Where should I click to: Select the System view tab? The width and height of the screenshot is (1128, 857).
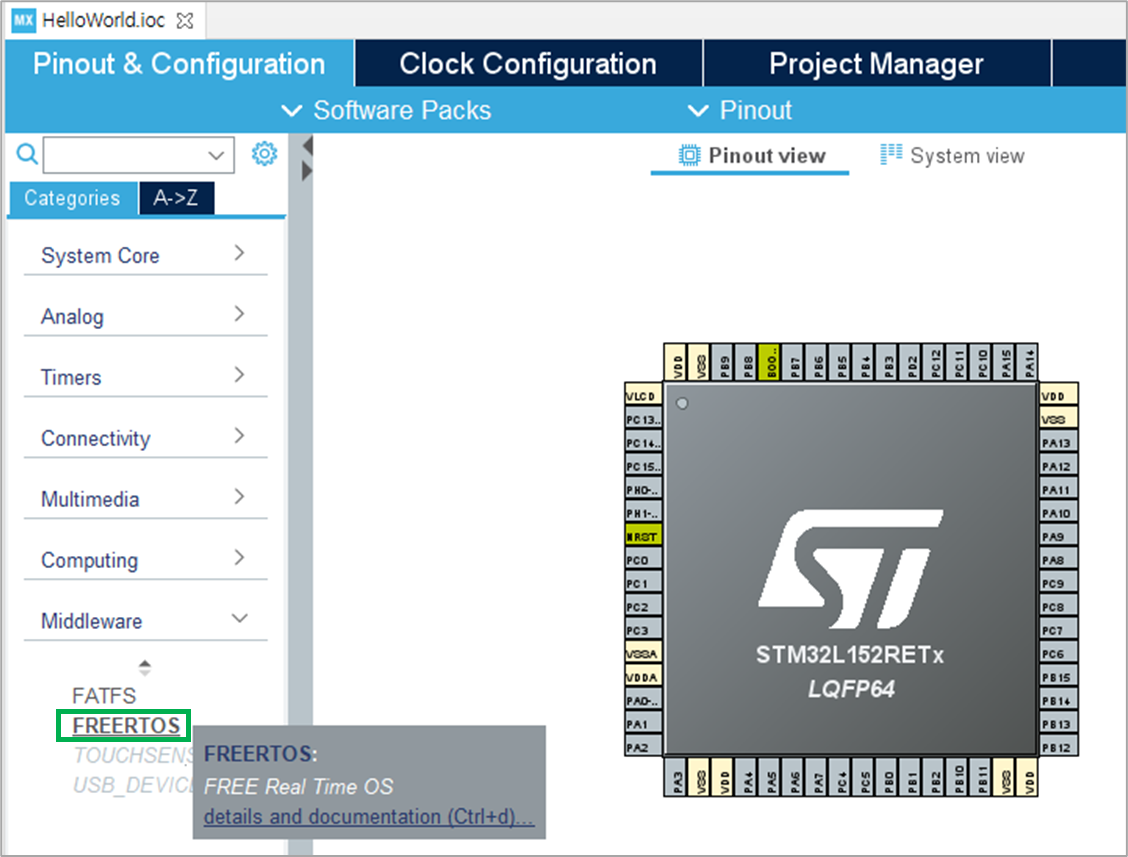(x=952, y=155)
